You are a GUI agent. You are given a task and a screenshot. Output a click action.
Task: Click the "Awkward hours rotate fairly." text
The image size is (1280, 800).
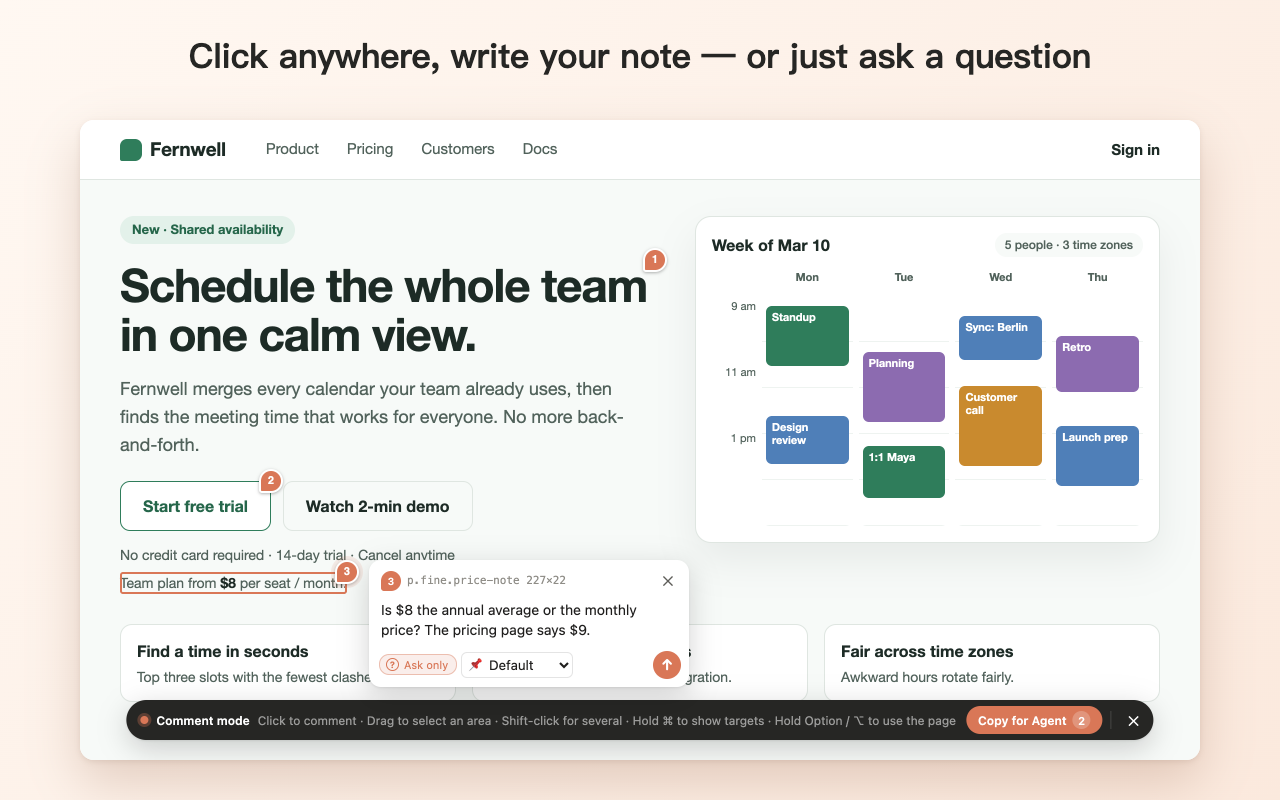927,677
